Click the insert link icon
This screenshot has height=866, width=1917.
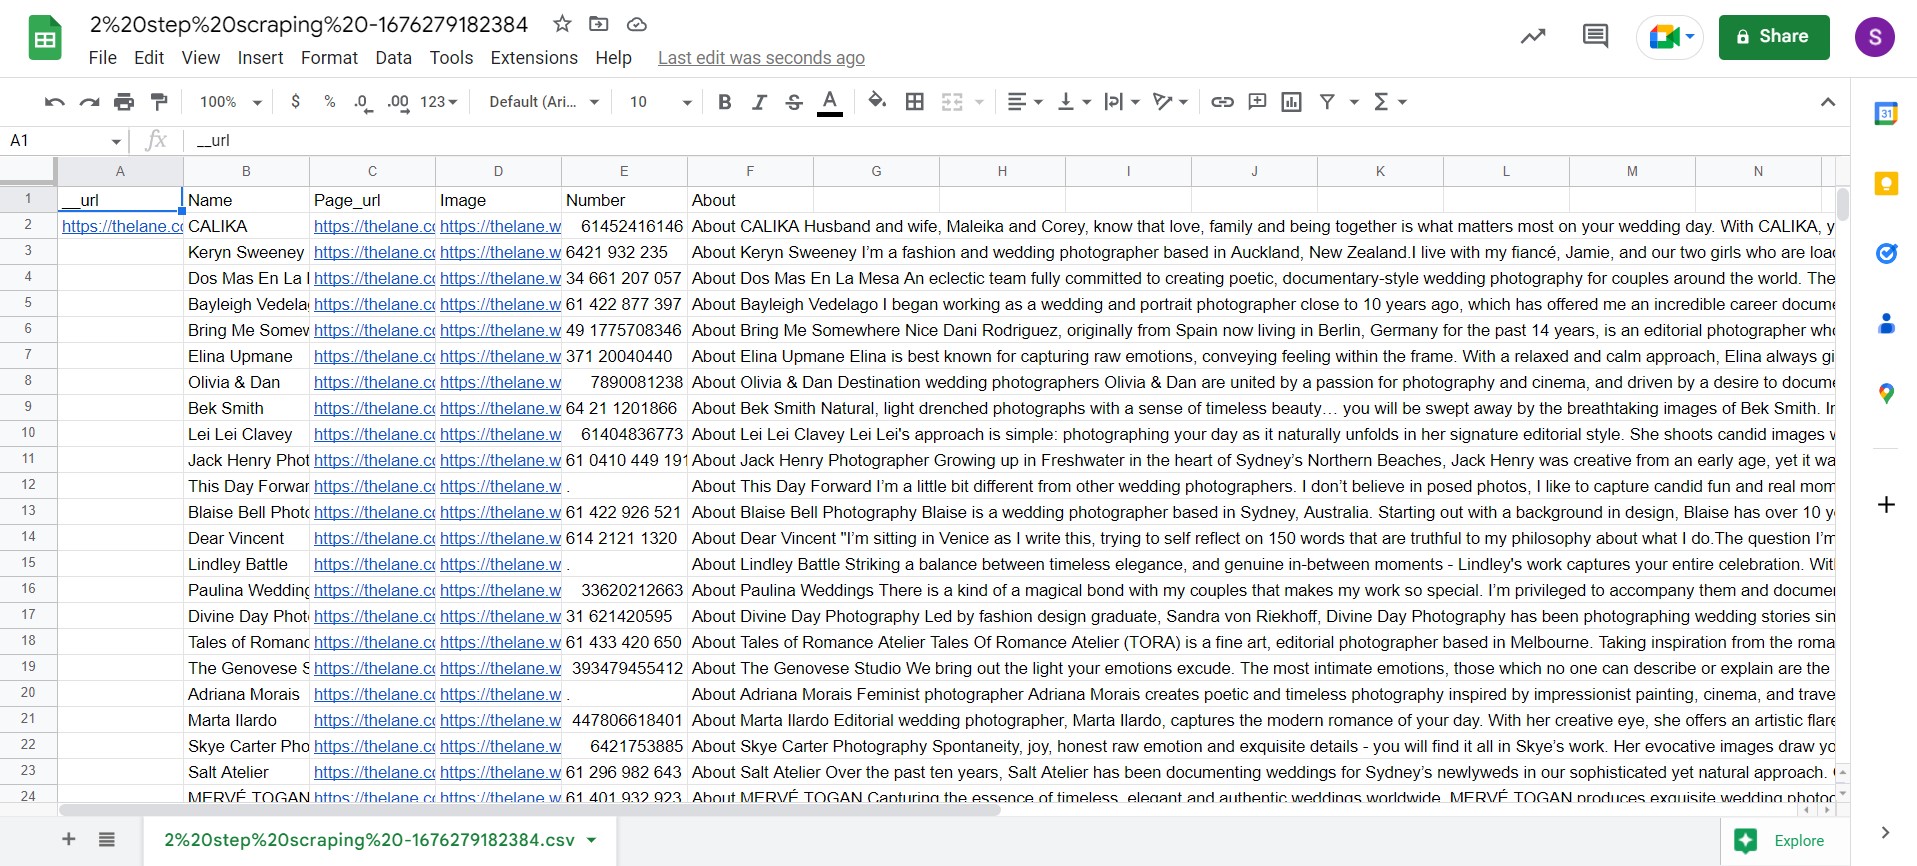click(1222, 101)
